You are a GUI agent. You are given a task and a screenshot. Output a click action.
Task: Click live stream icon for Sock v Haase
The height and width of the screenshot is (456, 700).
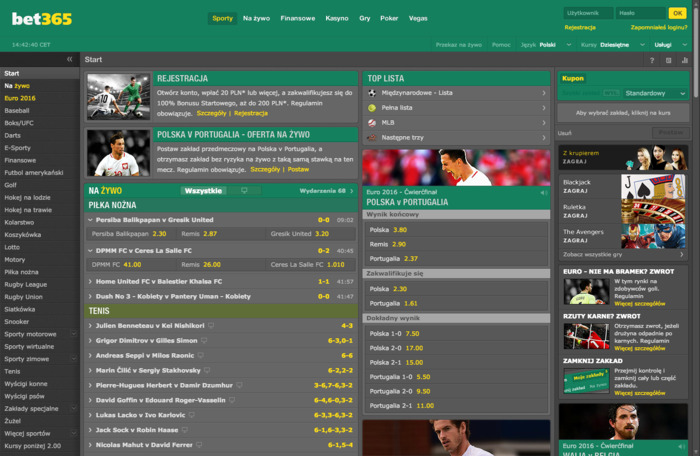click(x=184, y=430)
